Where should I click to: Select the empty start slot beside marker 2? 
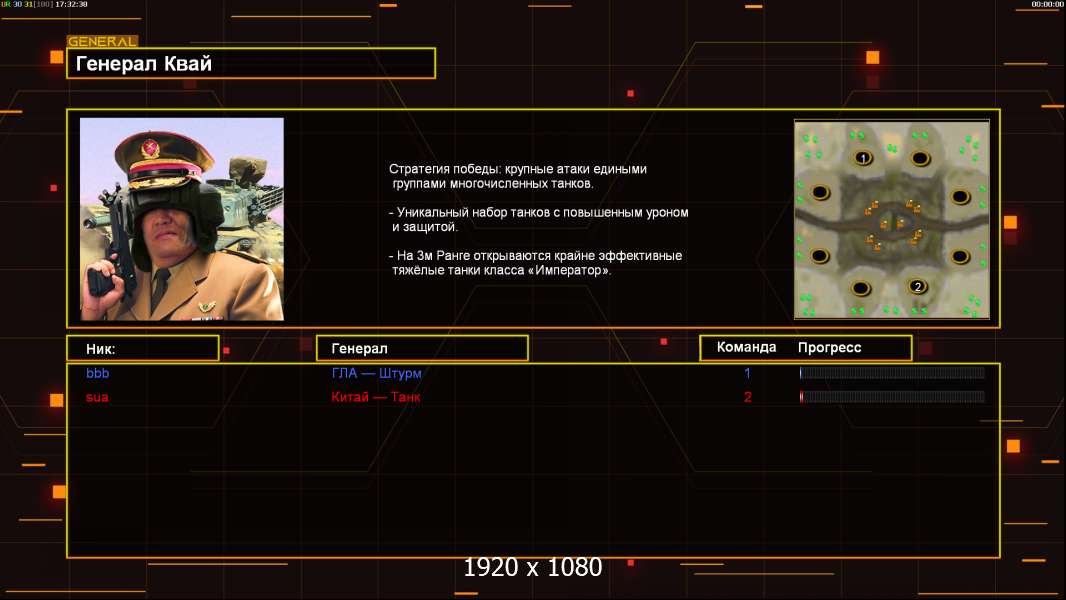[861, 288]
